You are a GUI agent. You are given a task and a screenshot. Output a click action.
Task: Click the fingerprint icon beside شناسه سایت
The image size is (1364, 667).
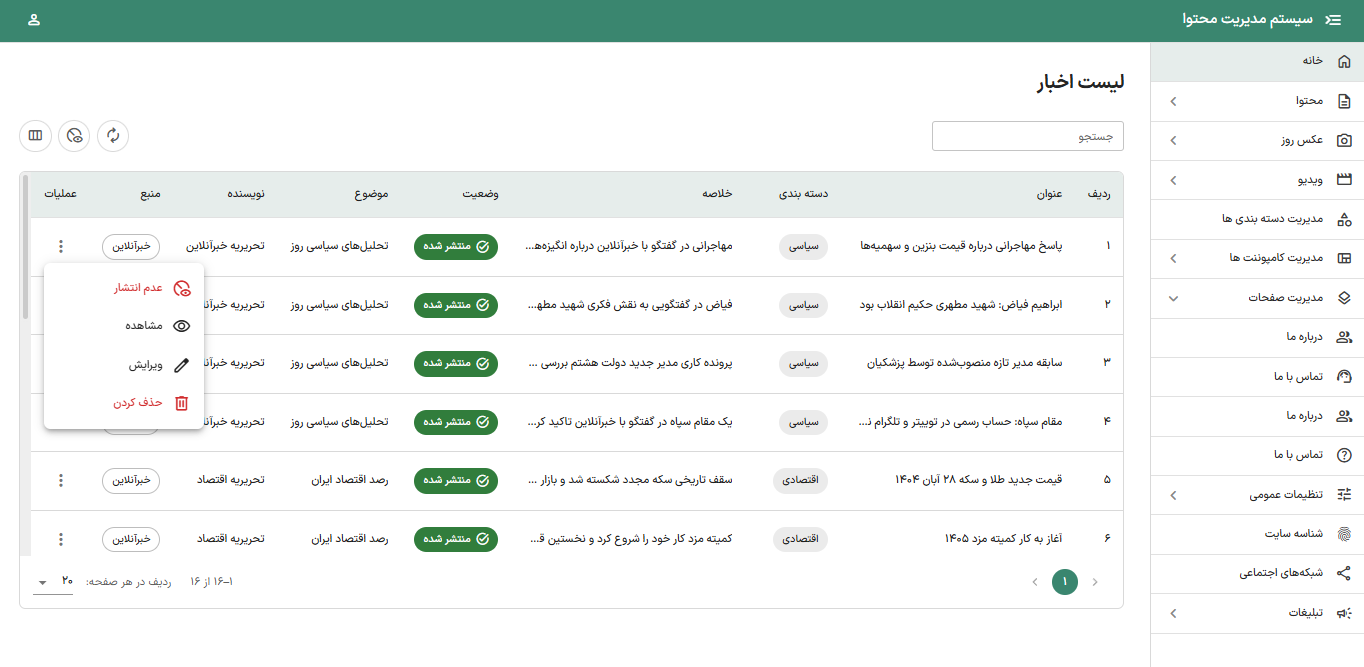click(1345, 533)
